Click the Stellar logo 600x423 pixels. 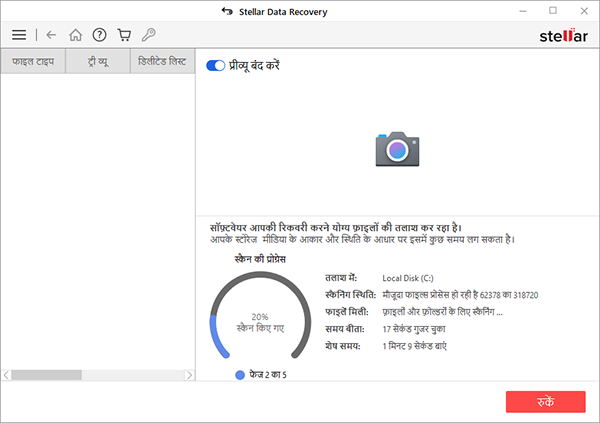[x=561, y=35]
